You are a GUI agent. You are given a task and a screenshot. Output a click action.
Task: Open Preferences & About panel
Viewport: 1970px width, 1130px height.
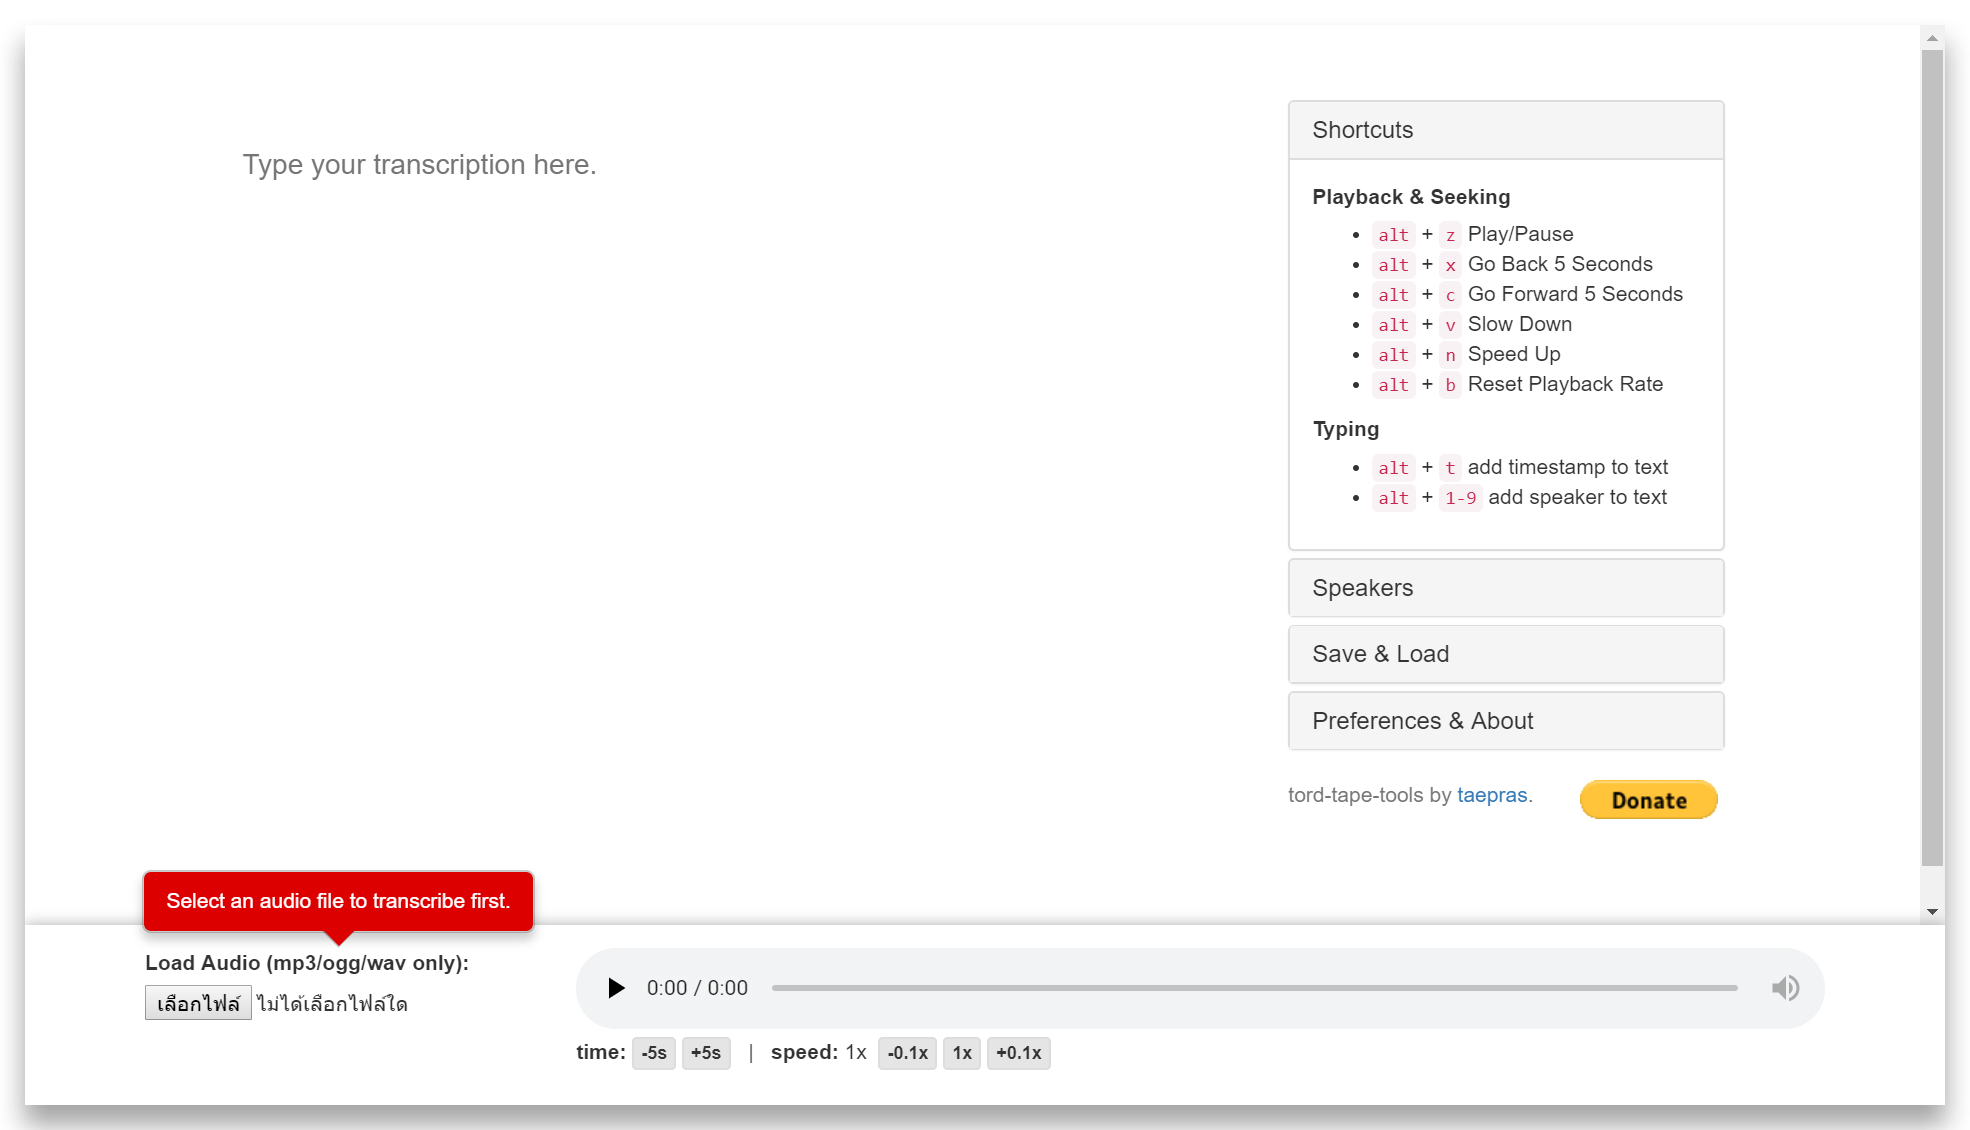[x=1506, y=720]
